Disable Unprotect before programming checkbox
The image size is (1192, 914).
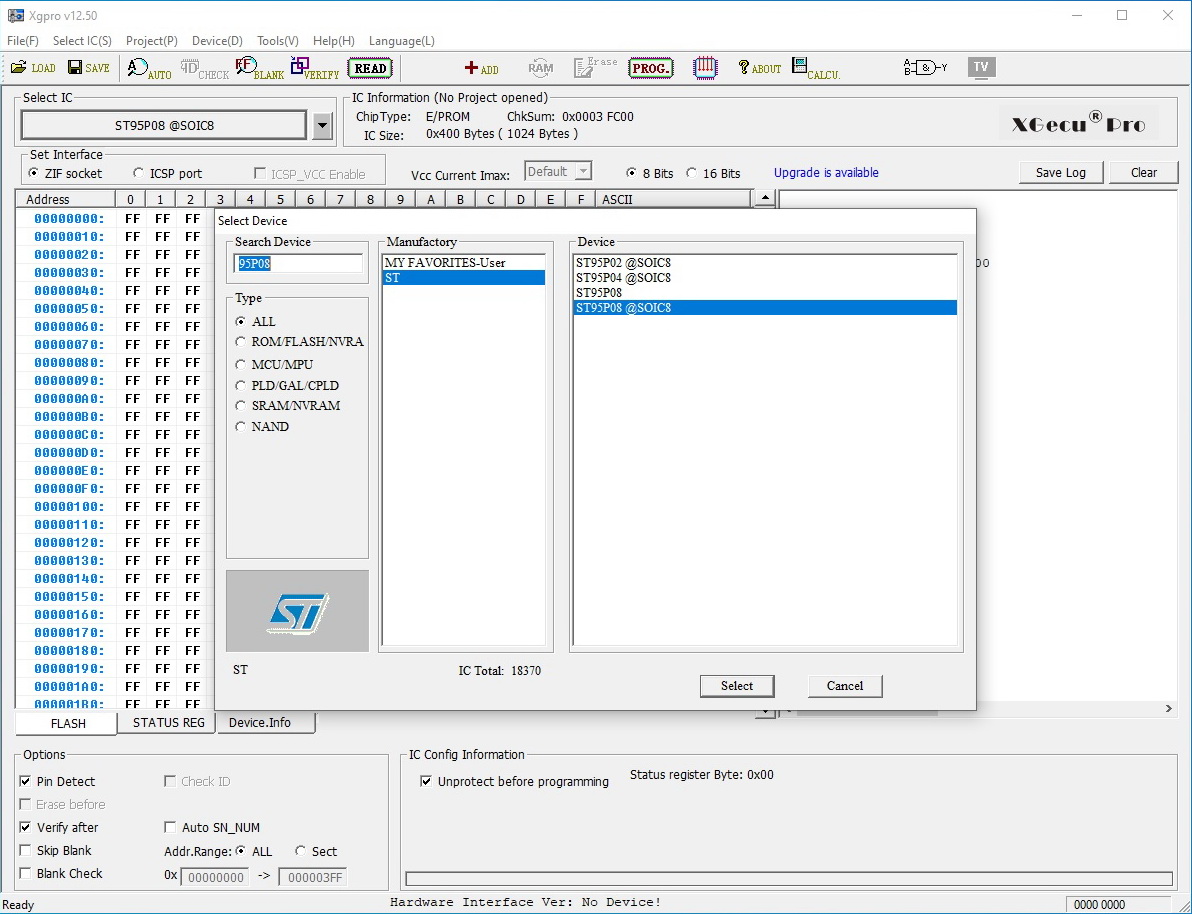426,781
